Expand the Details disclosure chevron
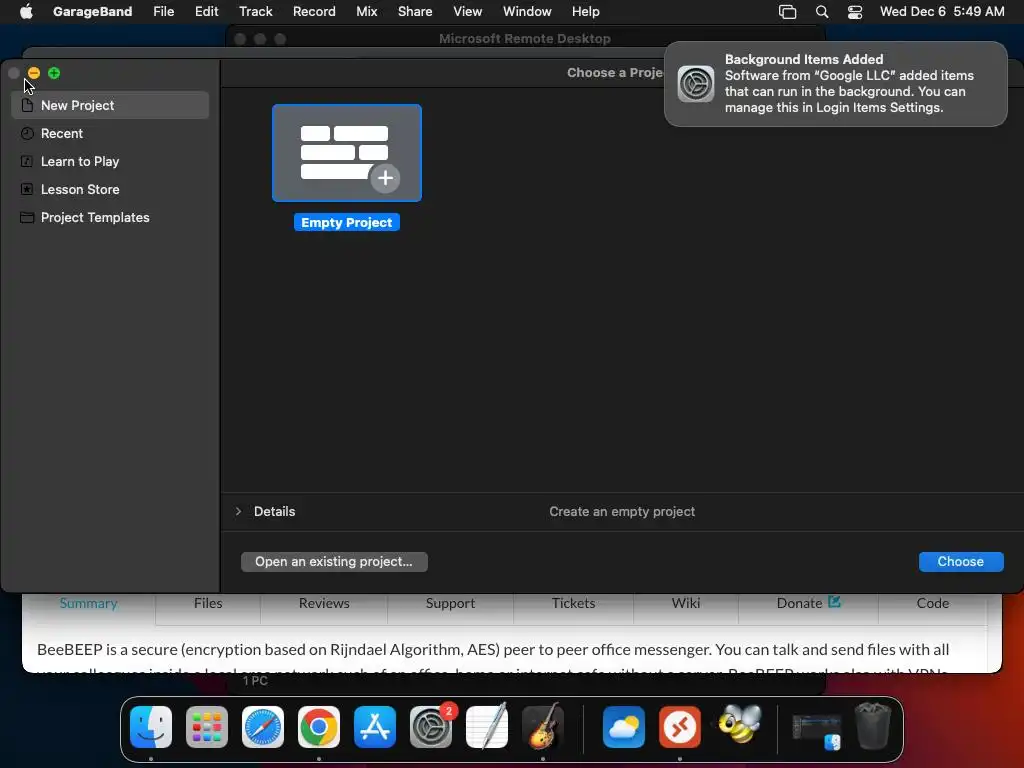Viewport: 1024px width, 768px height. pos(238,511)
